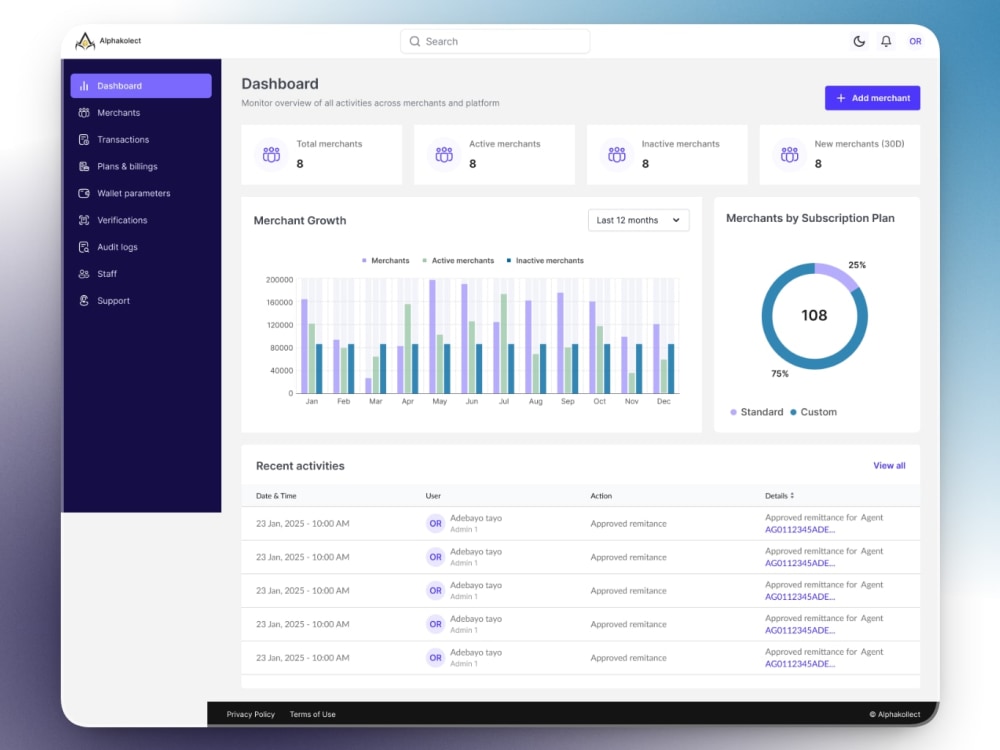Click the Date & Time column header
This screenshot has height=750, width=1000.
pyautogui.click(x=276, y=496)
